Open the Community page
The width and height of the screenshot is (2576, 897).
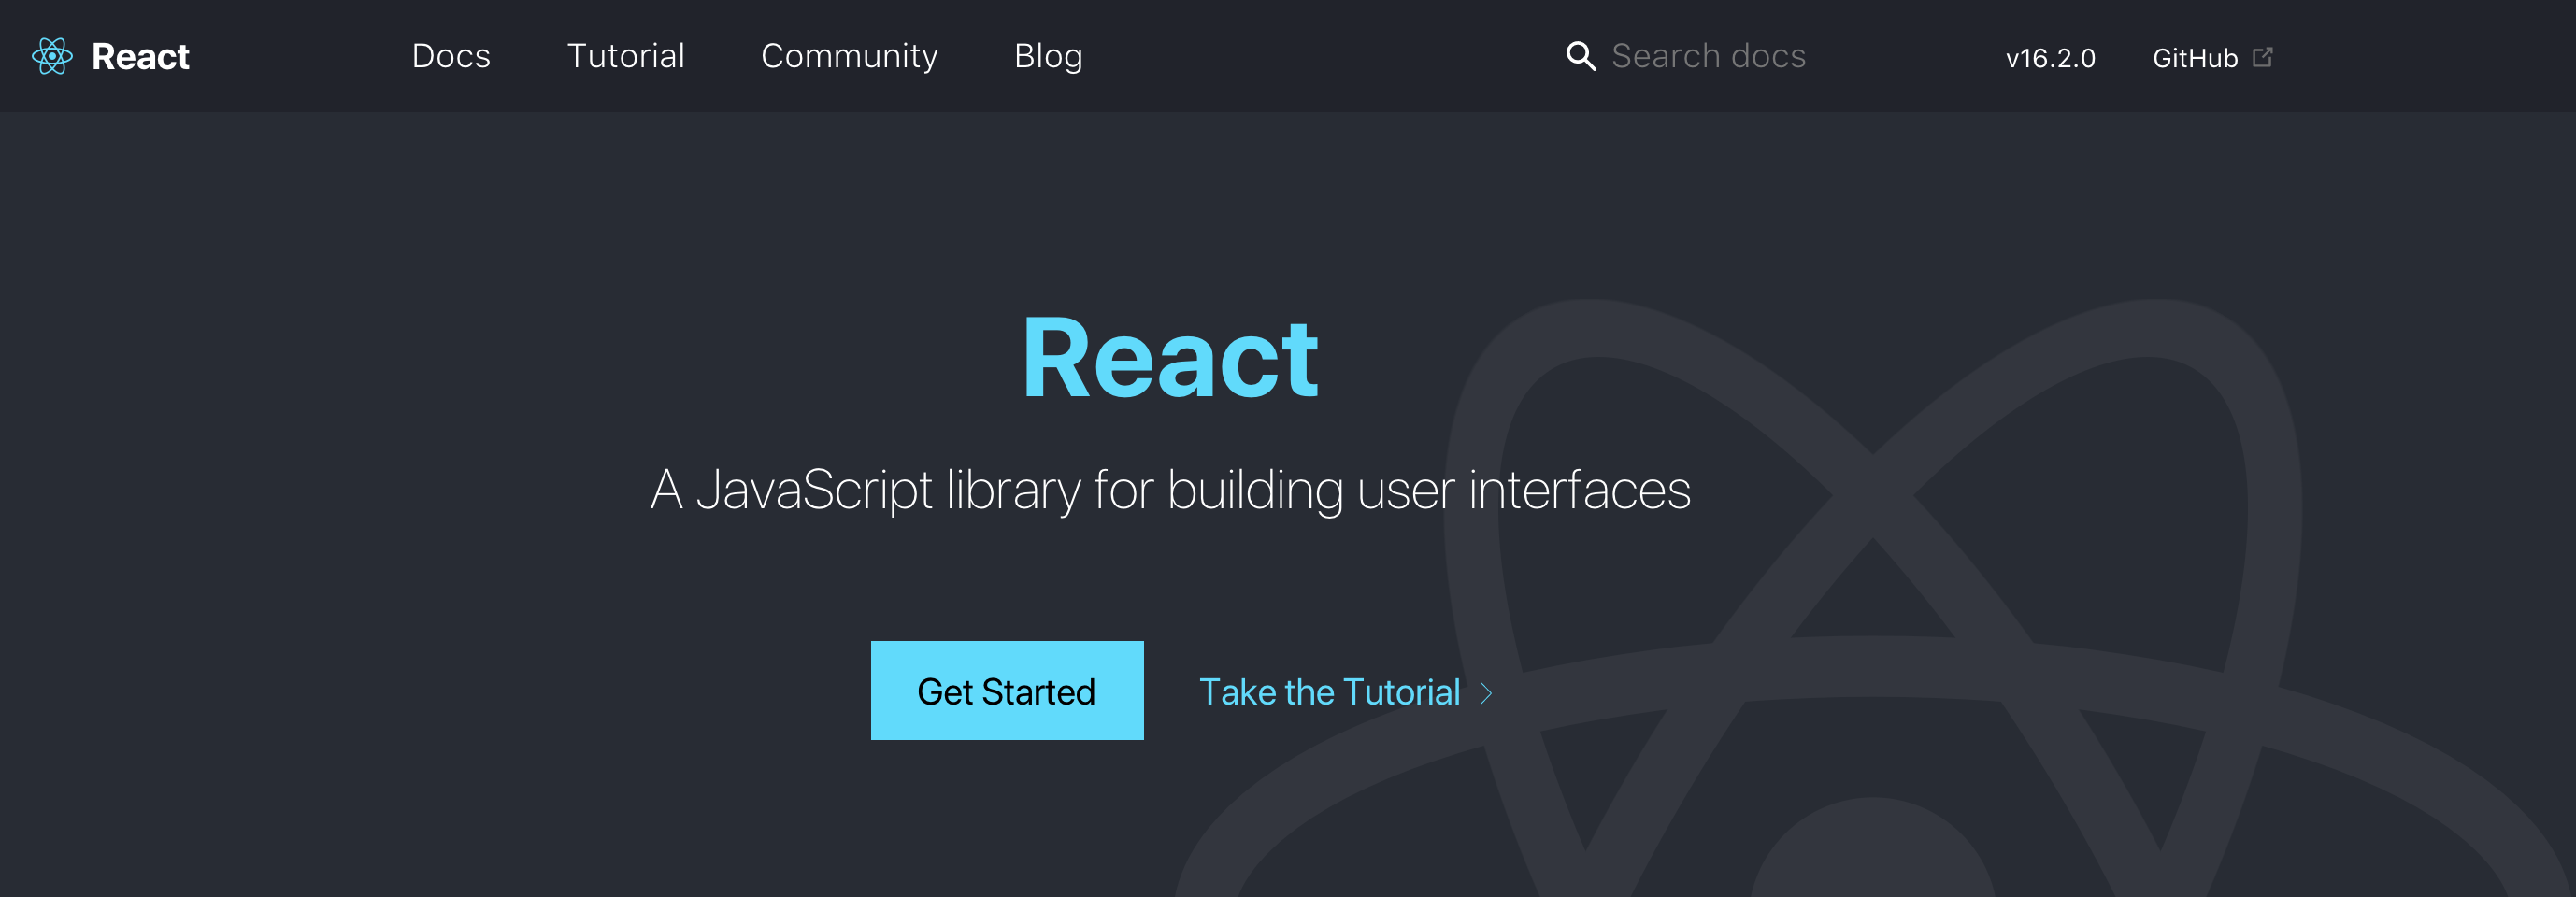(x=849, y=56)
